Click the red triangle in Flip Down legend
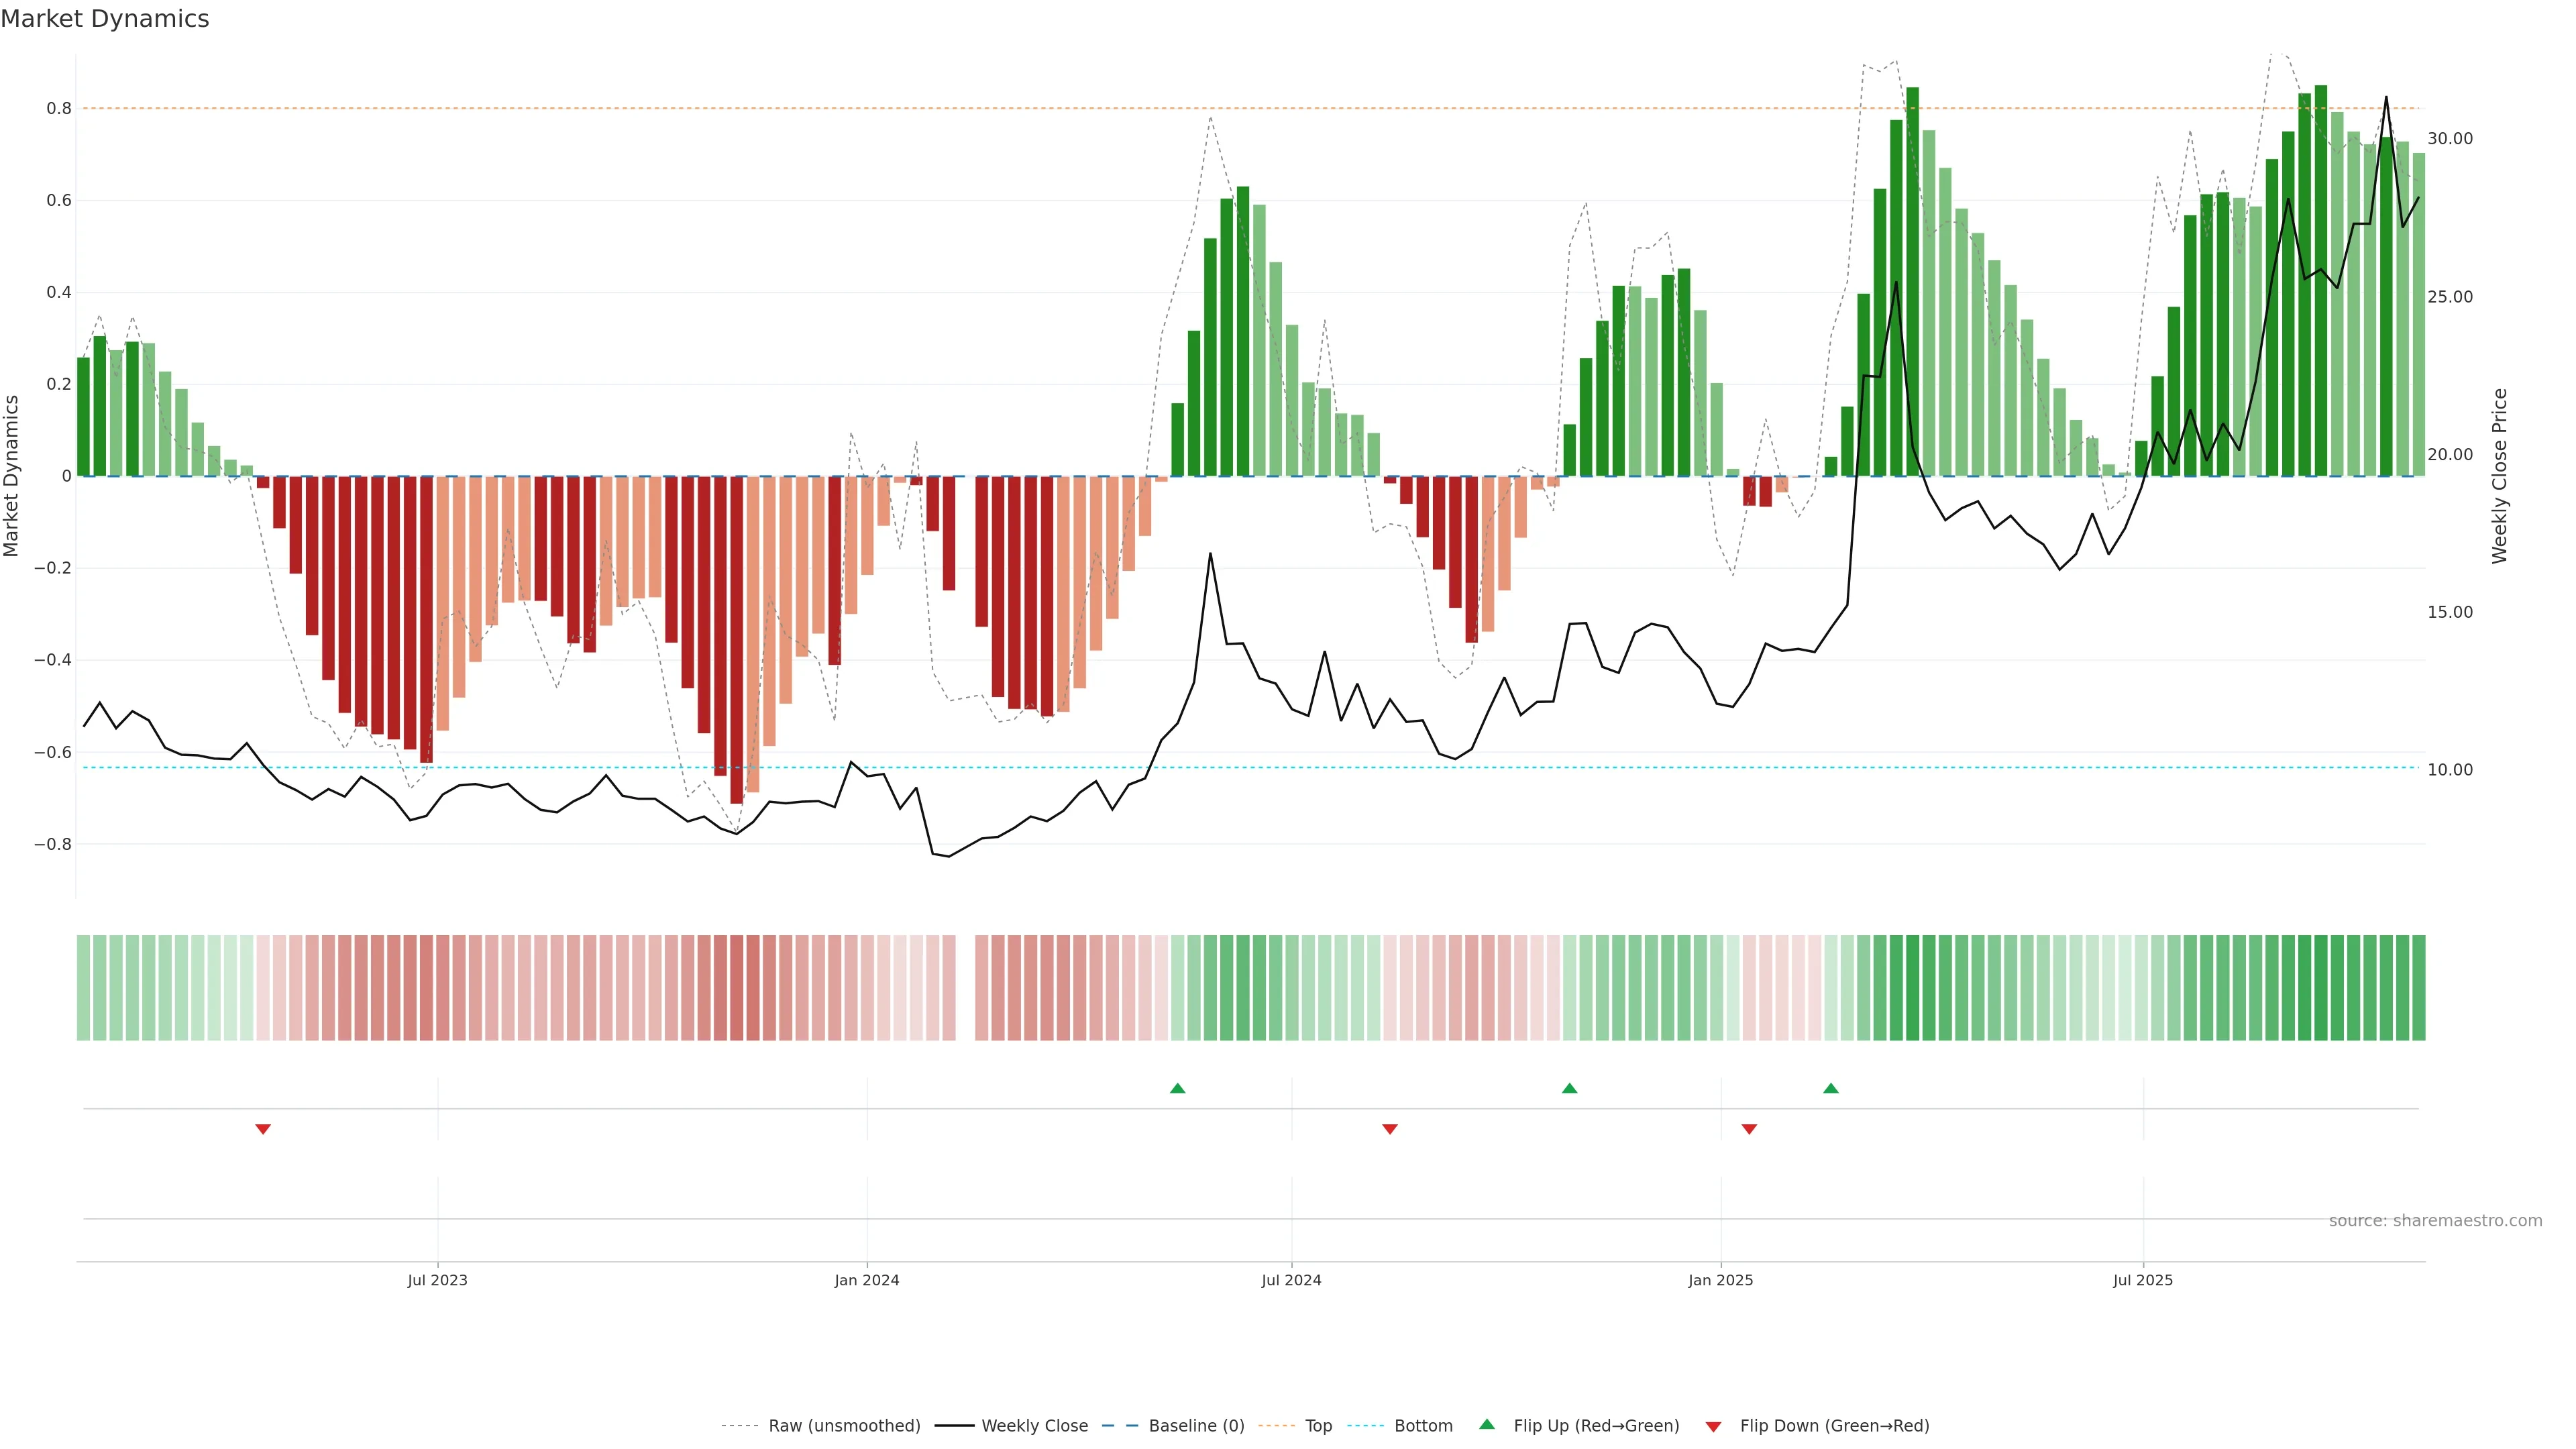This screenshot has height=1449, width=2576. 1713,1427
